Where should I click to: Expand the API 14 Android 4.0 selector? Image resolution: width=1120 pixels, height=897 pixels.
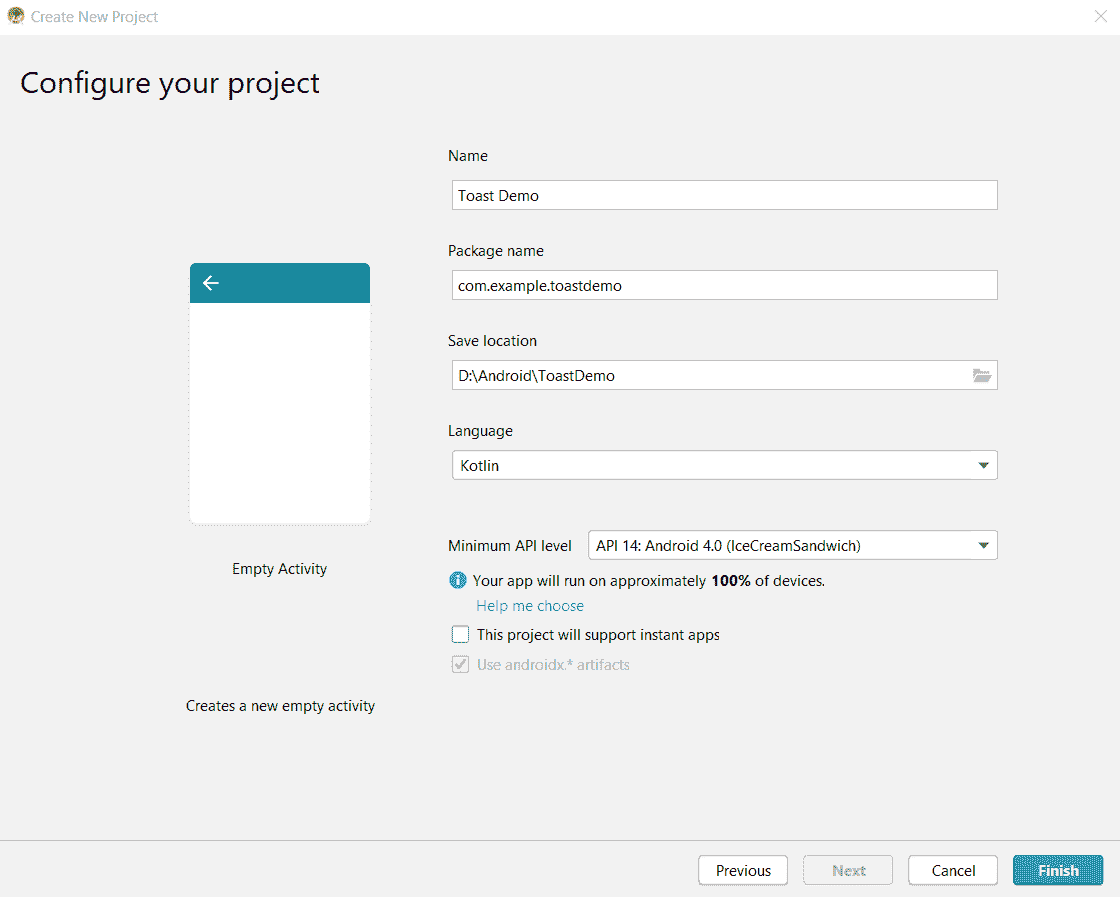point(792,545)
